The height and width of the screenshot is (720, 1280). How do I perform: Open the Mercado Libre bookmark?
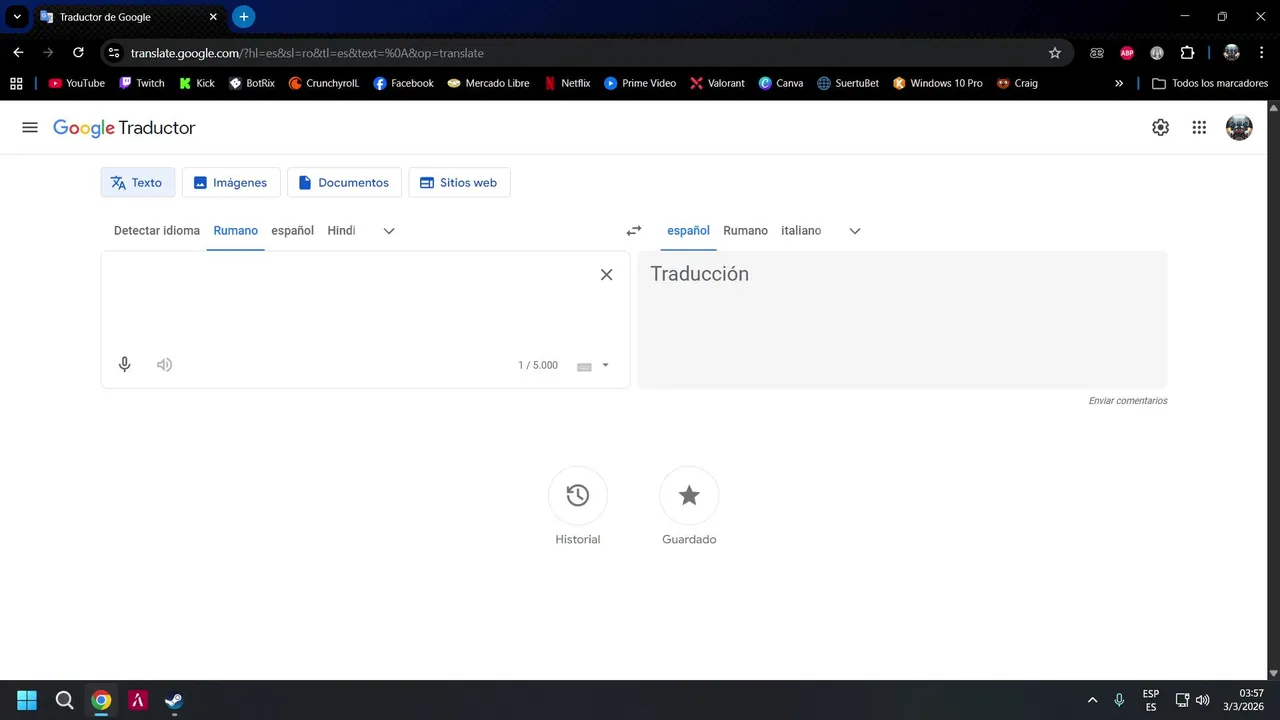click(x=489, y=83)
